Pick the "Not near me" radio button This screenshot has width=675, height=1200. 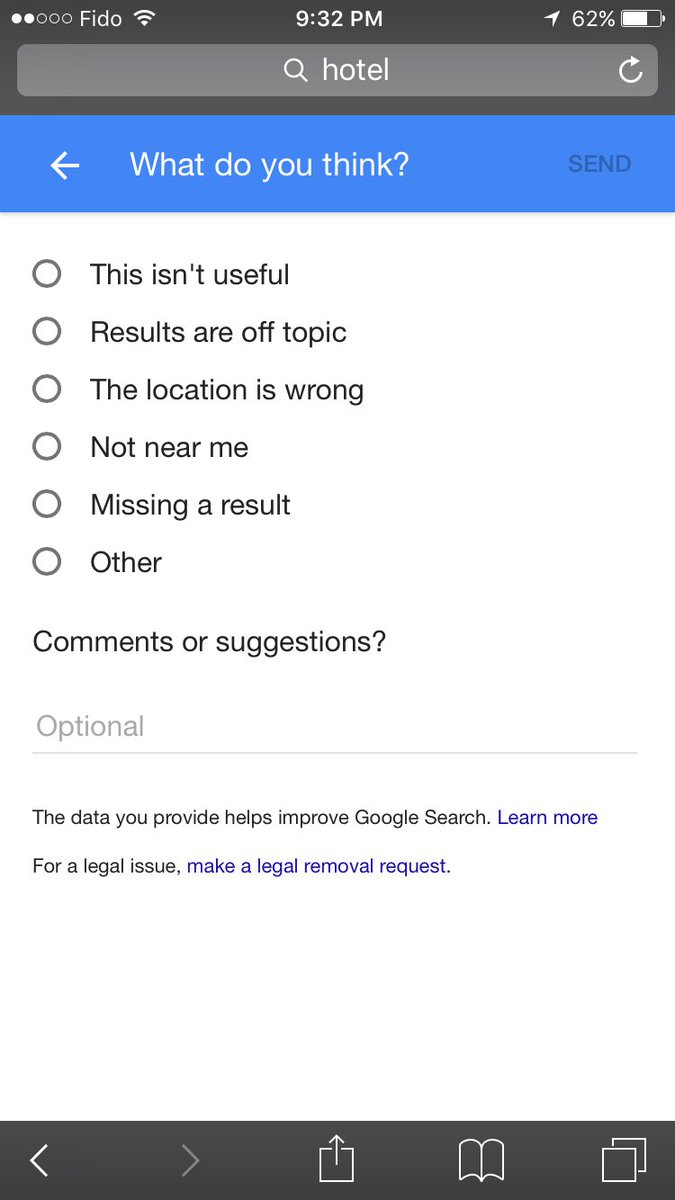pos(47,447)
